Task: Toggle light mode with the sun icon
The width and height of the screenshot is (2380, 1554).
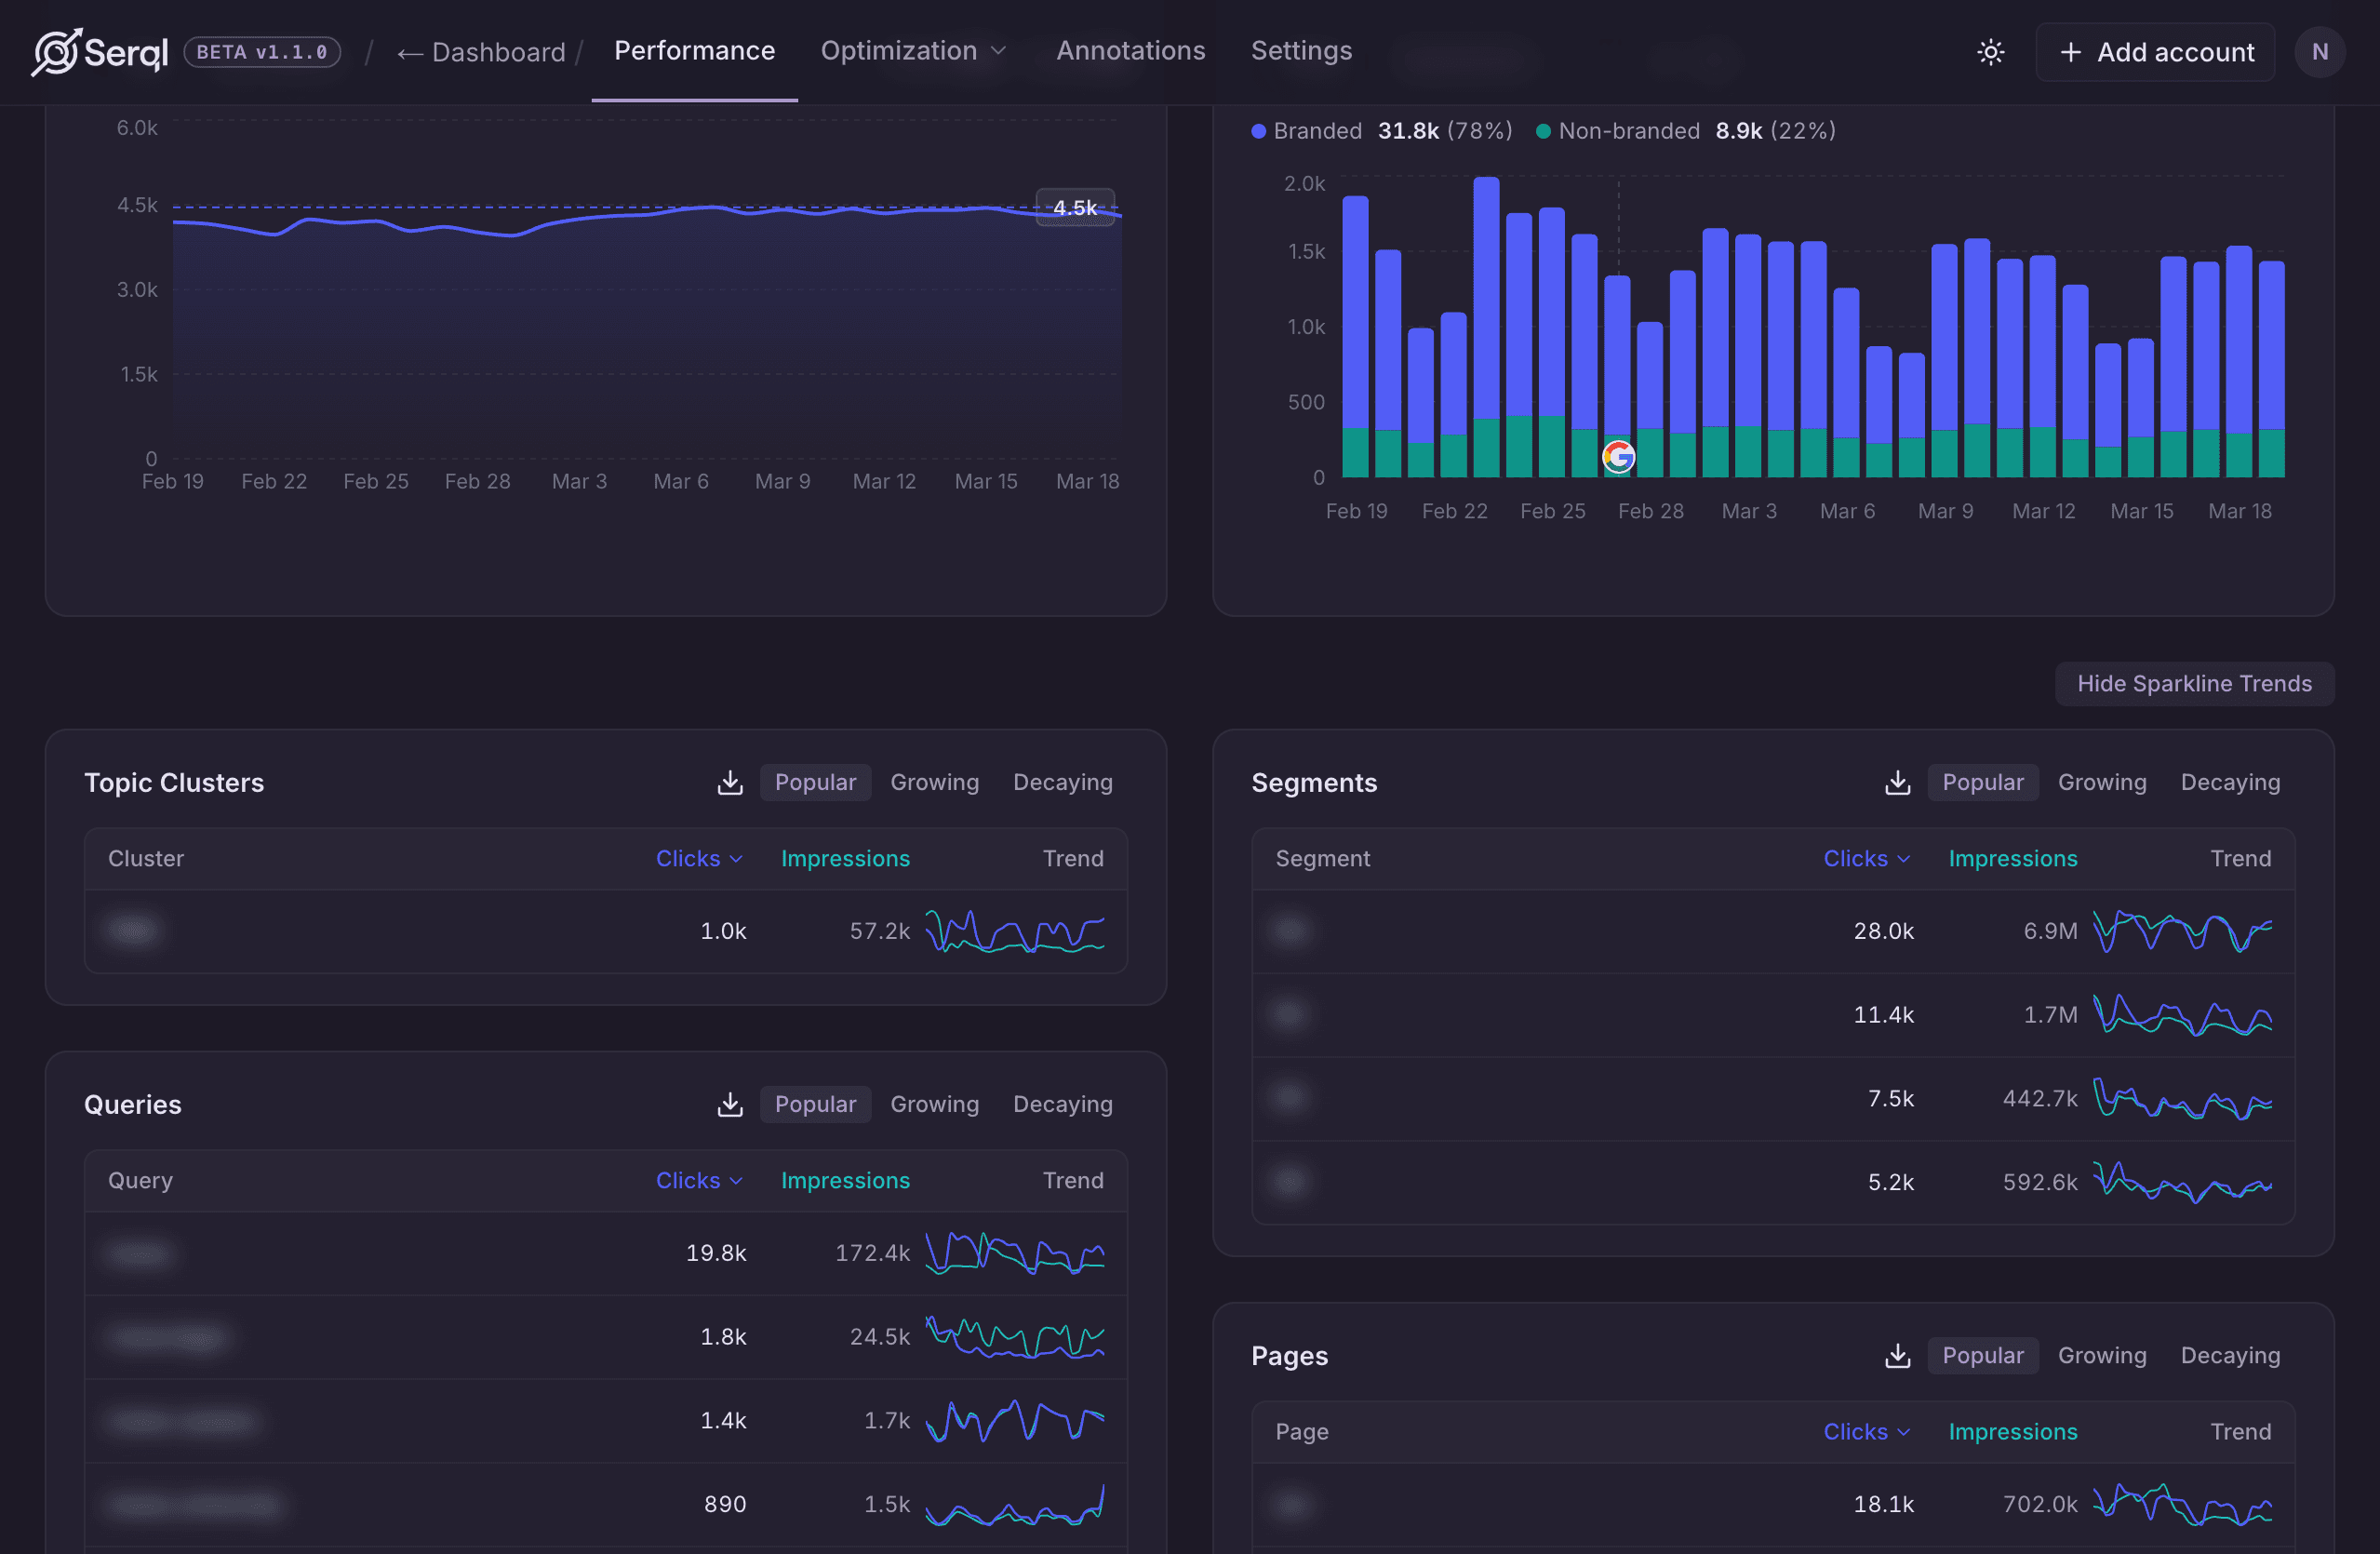Action: (x=1990, y=51)
